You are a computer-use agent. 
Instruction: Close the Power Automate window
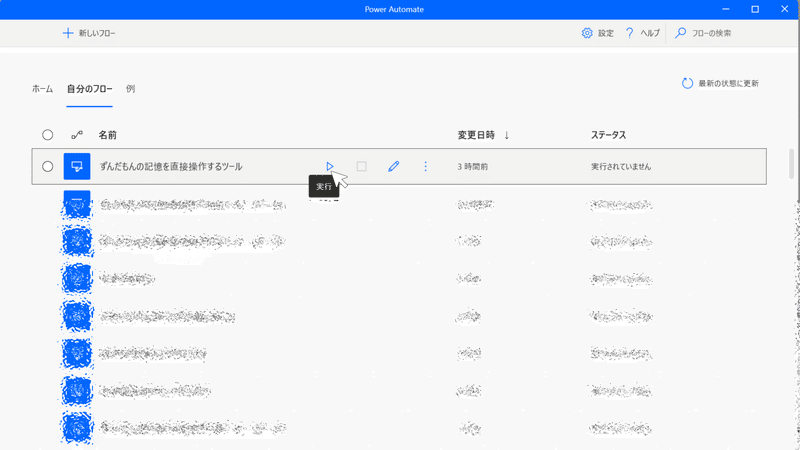785,9
